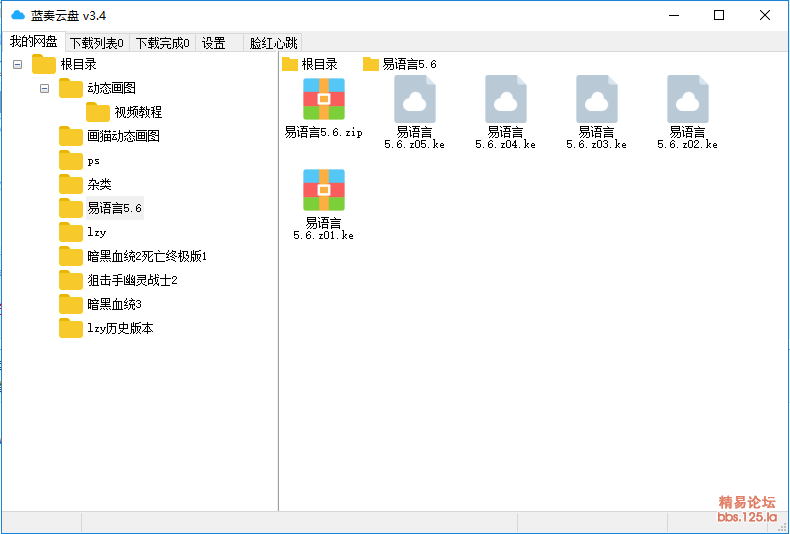Click the lzy历史版本 folder icon
This screenshot has height=534, width=790.
click(71, 328)
